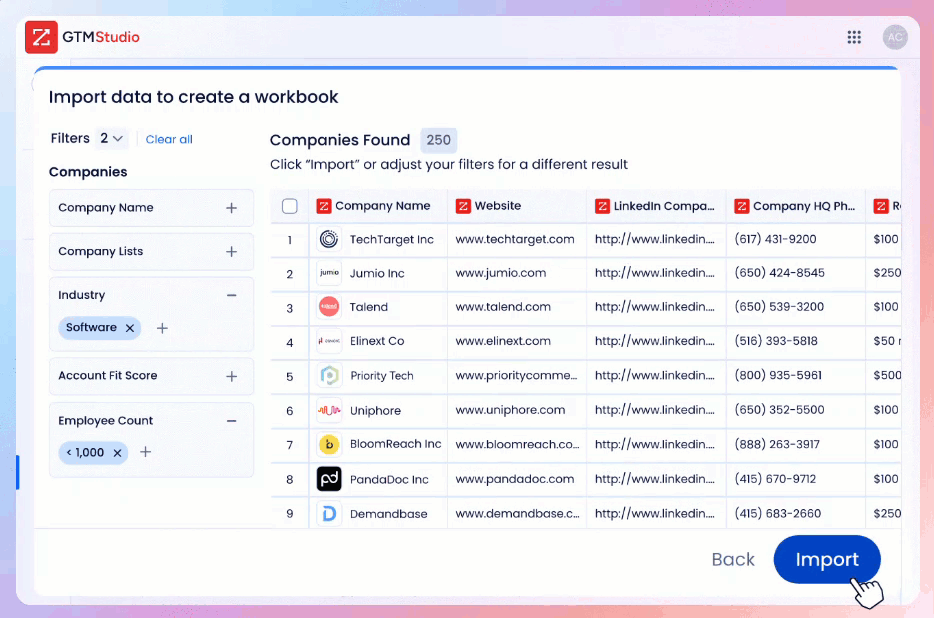Click phone number (516) 393-5818

tap(776, 341)
